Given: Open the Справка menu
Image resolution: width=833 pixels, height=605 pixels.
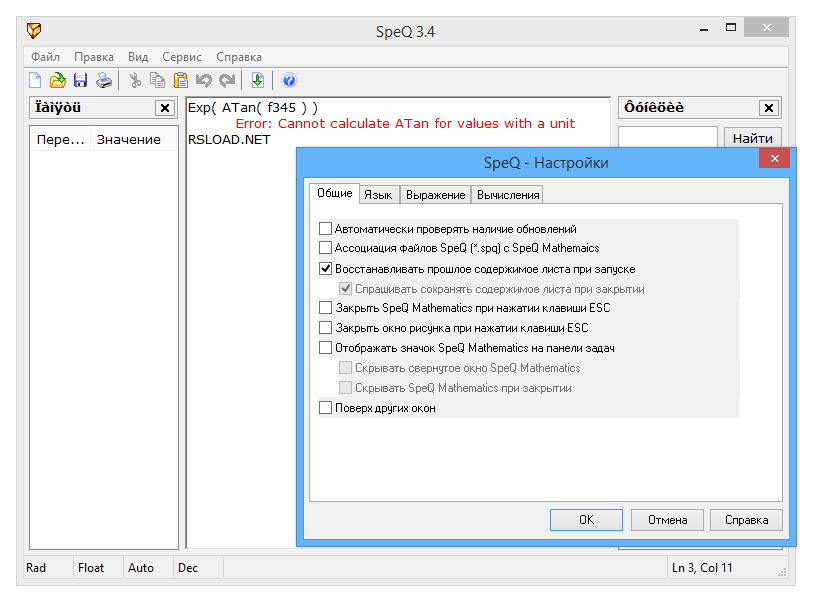Looking at the screenshot, I should [239, 57].
